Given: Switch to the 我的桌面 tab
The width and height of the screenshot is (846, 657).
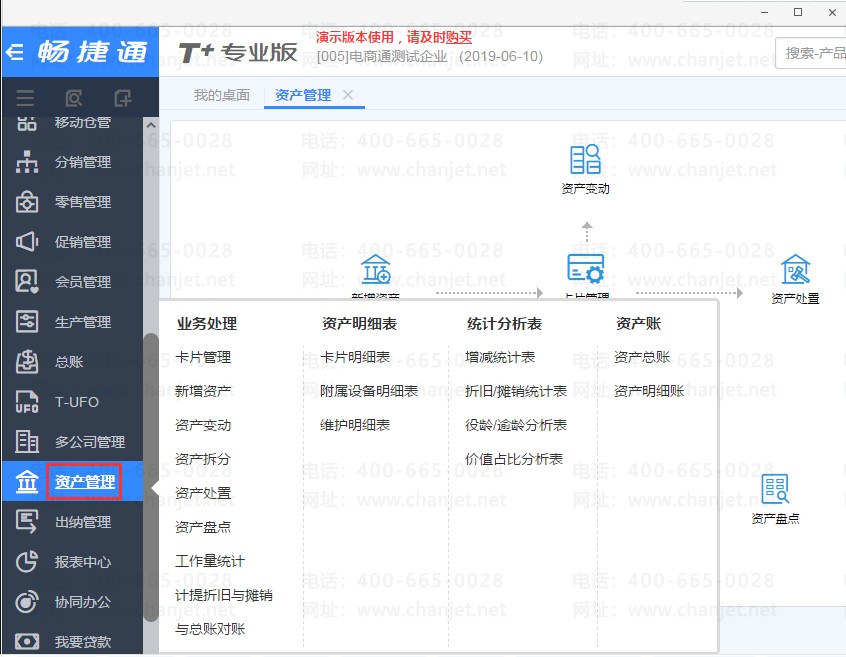Looking at the screenshot, I should pos(222,95).
